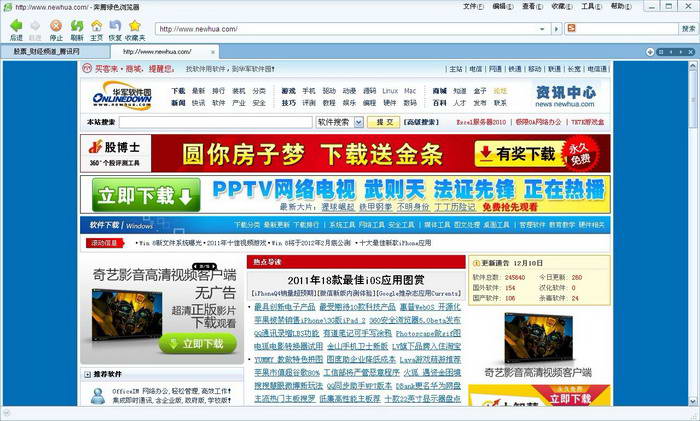The width and height of the screenshot is (700, 421).
Task: Open the 查看 (View) menu
Action: (x=532, y=6)
